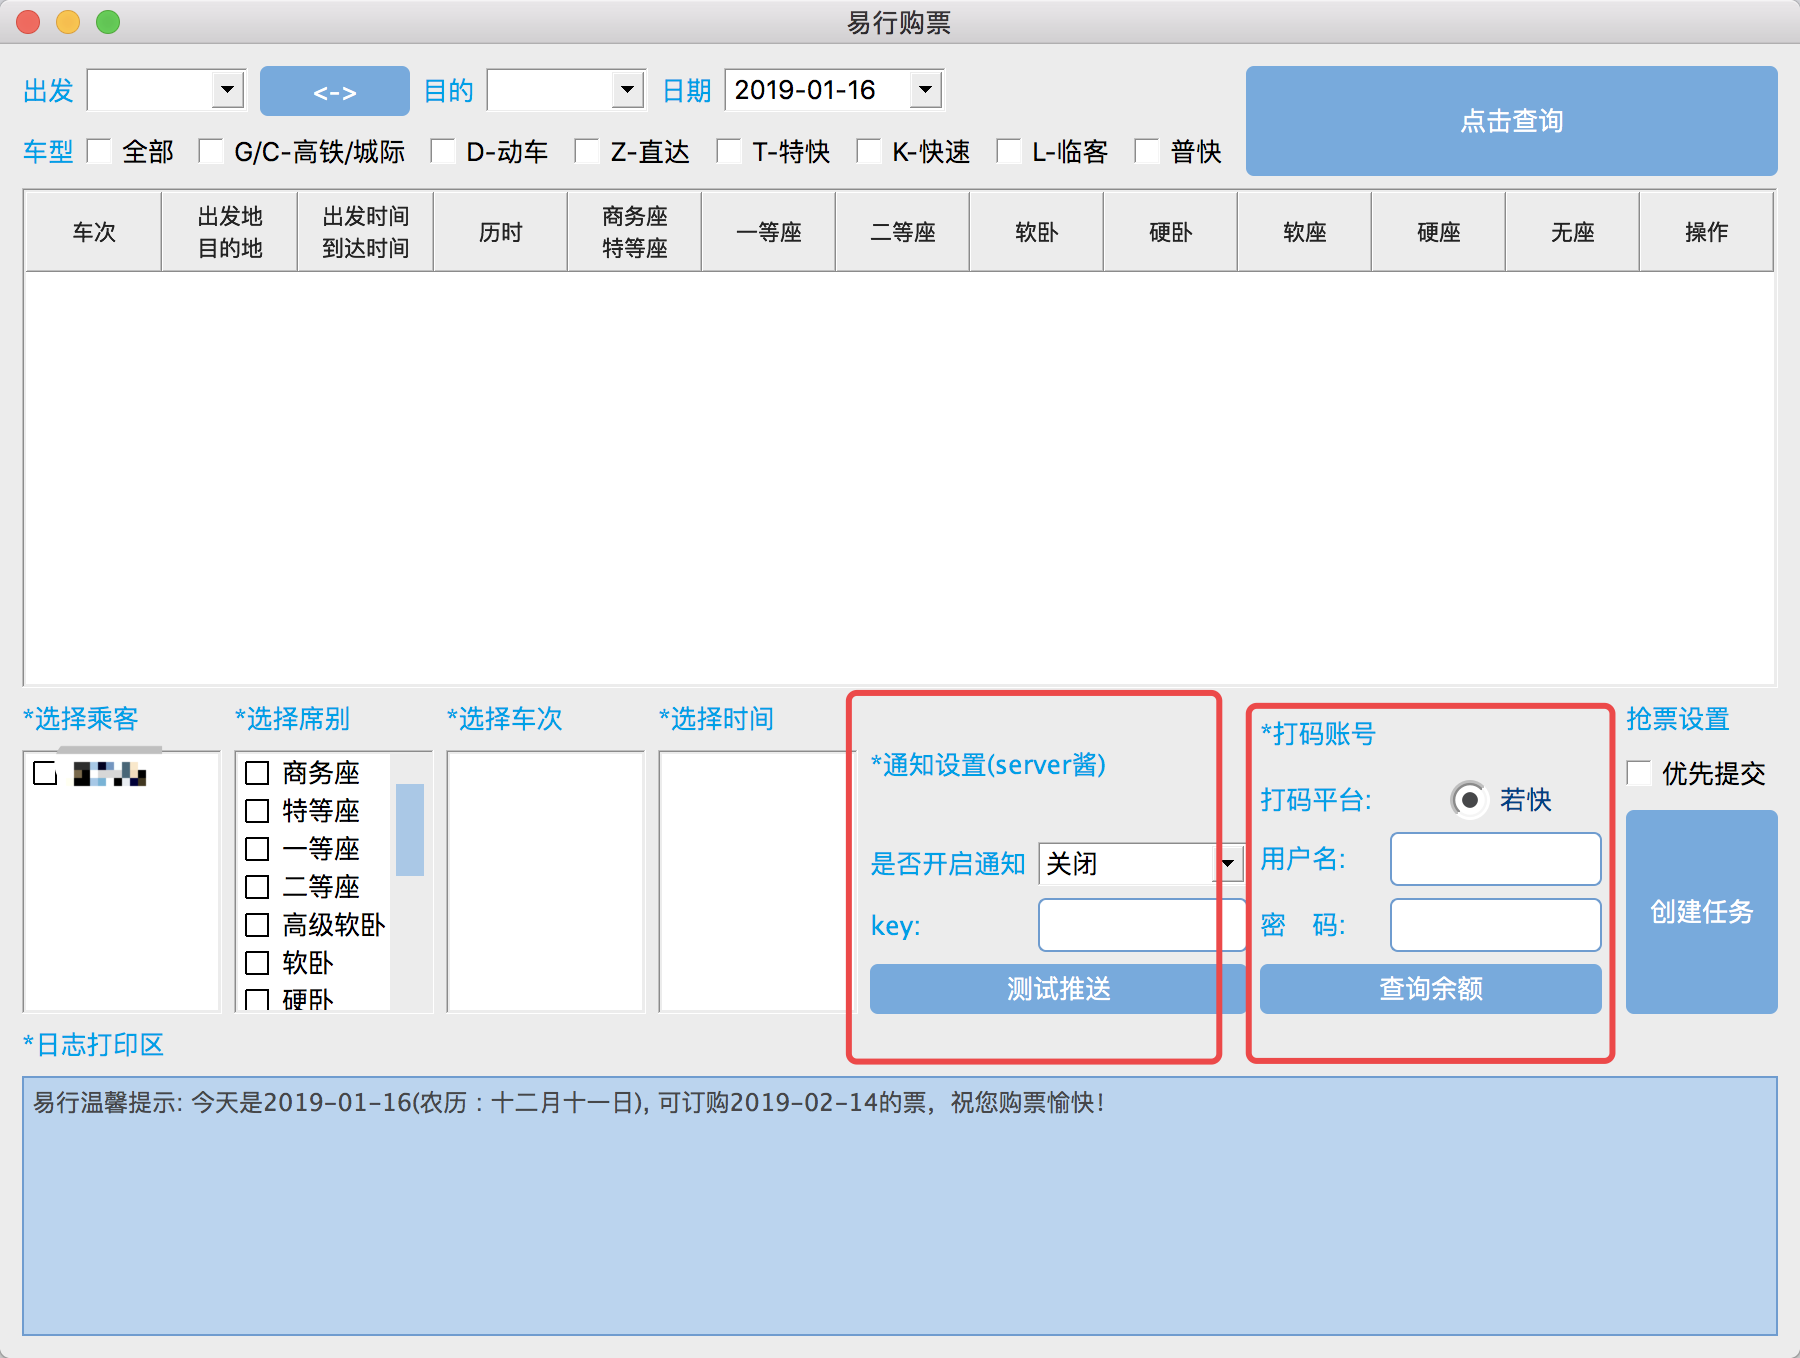Click the 创建任务 create task button
Viewport: 1800px width, 1358px height.
pyautogui.click(x=1702, y=912)
